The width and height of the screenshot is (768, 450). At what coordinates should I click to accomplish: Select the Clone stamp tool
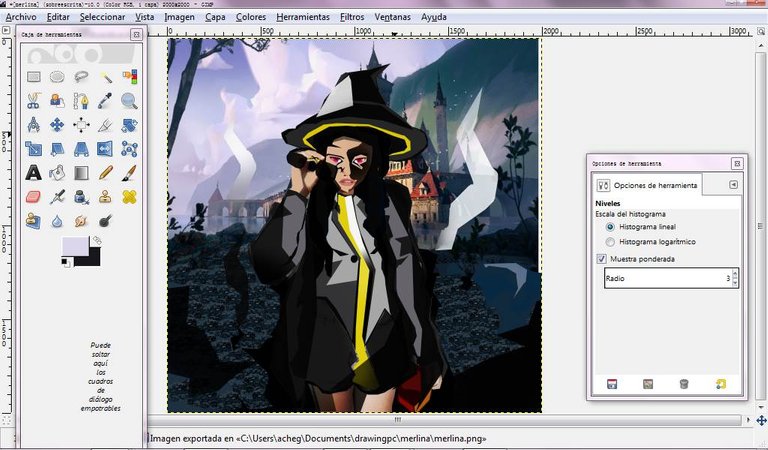point(105,197)
